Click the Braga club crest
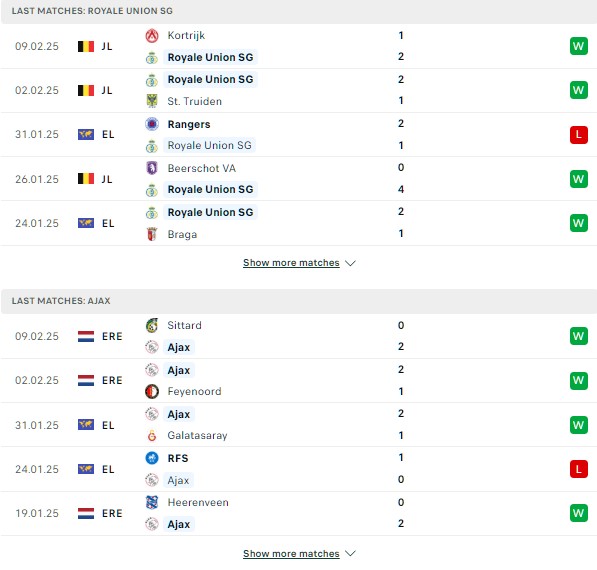 pos(152,234)
